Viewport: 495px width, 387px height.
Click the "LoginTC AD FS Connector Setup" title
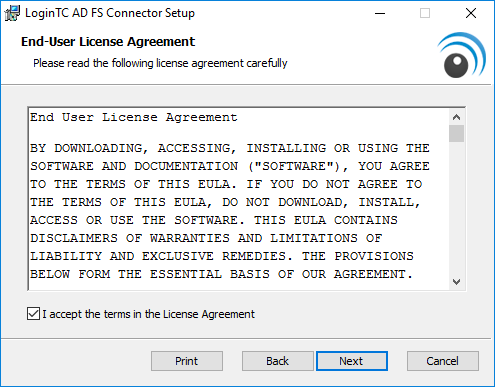(110, 13)
